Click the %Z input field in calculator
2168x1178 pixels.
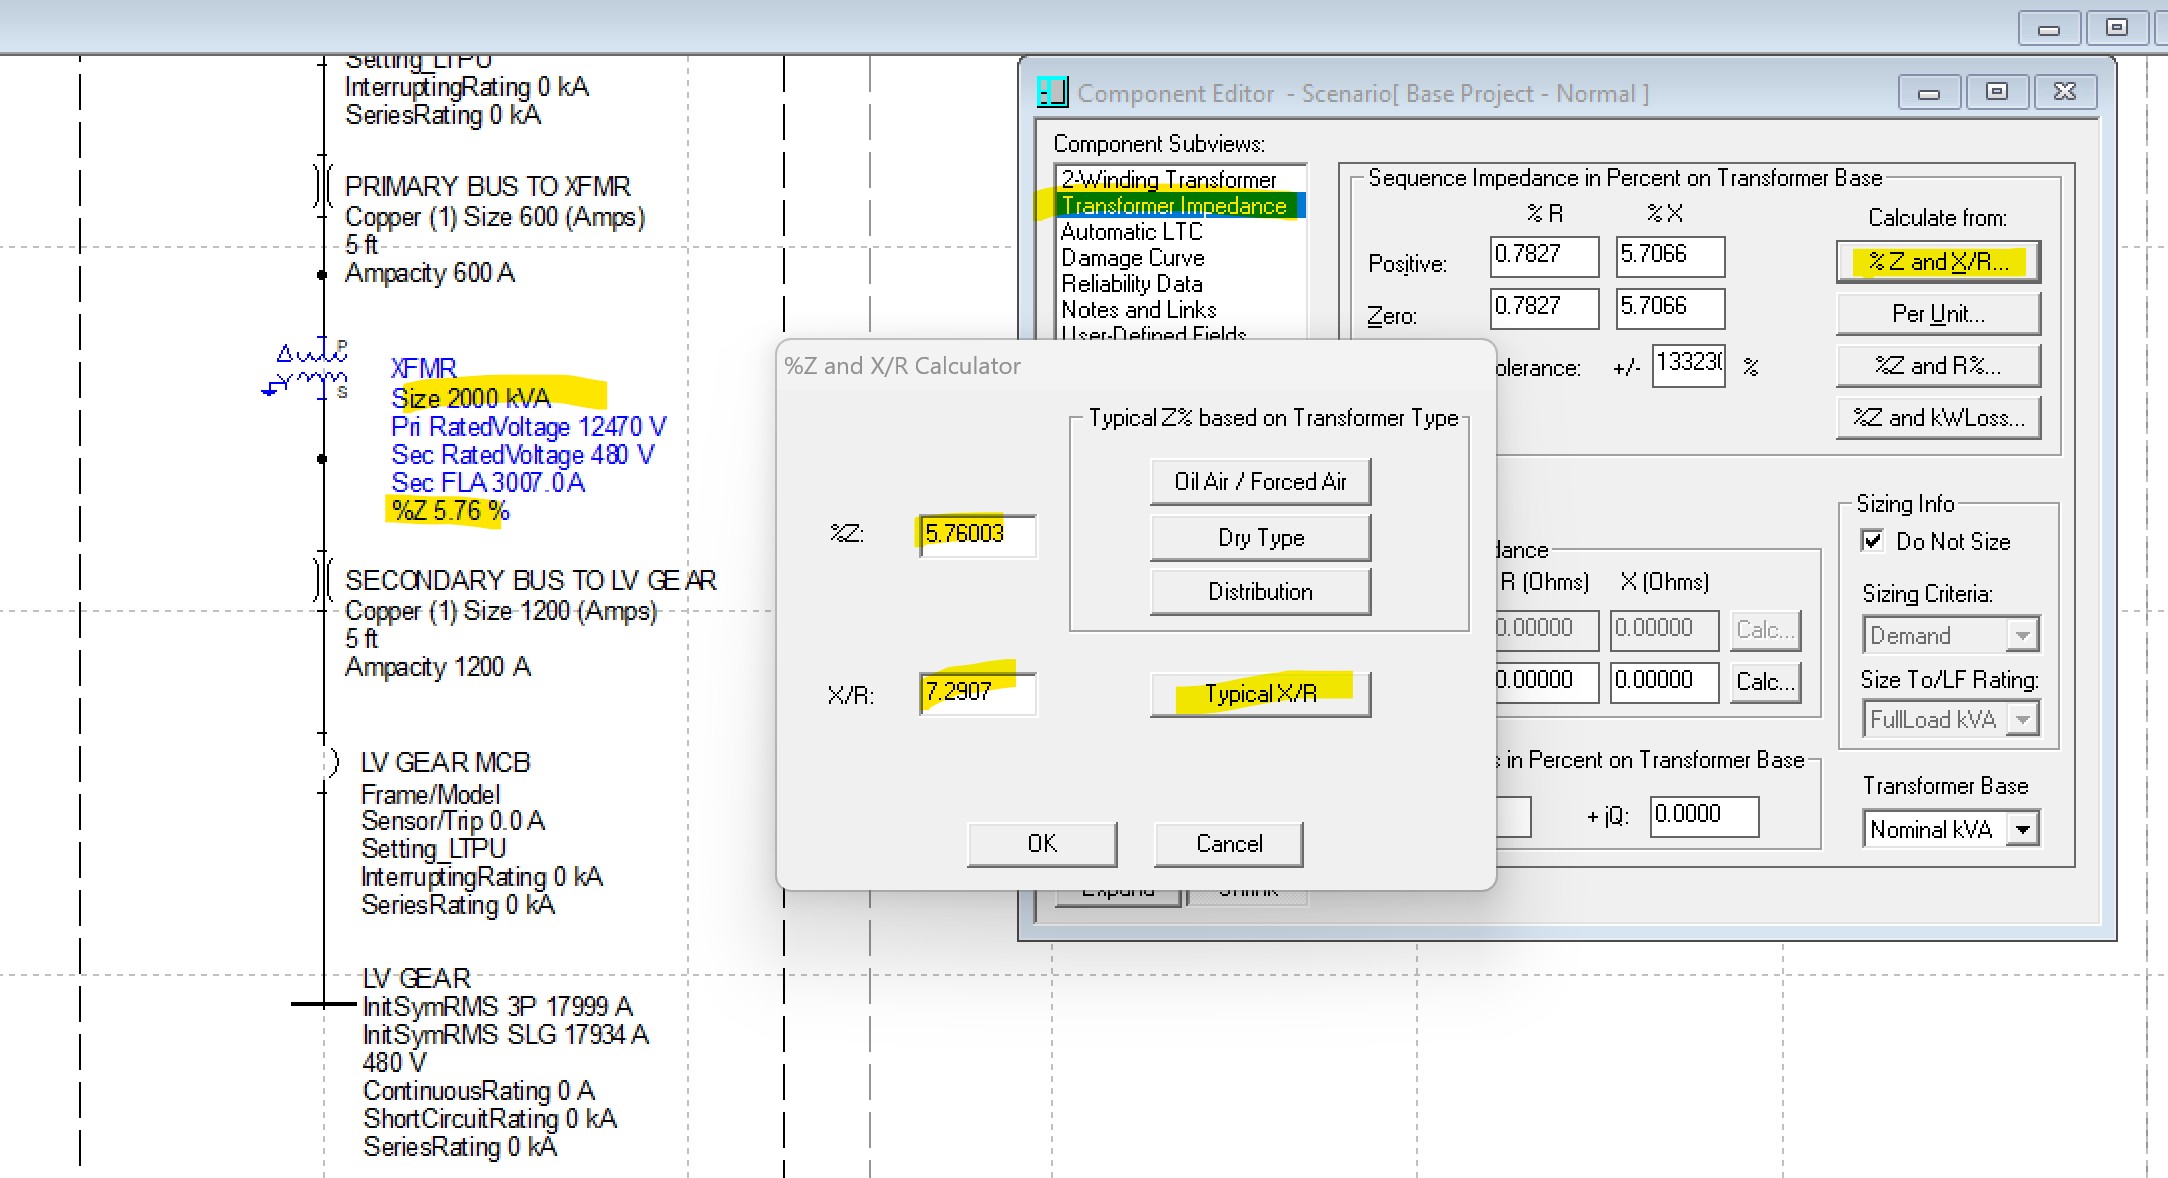tap(976, 534)
